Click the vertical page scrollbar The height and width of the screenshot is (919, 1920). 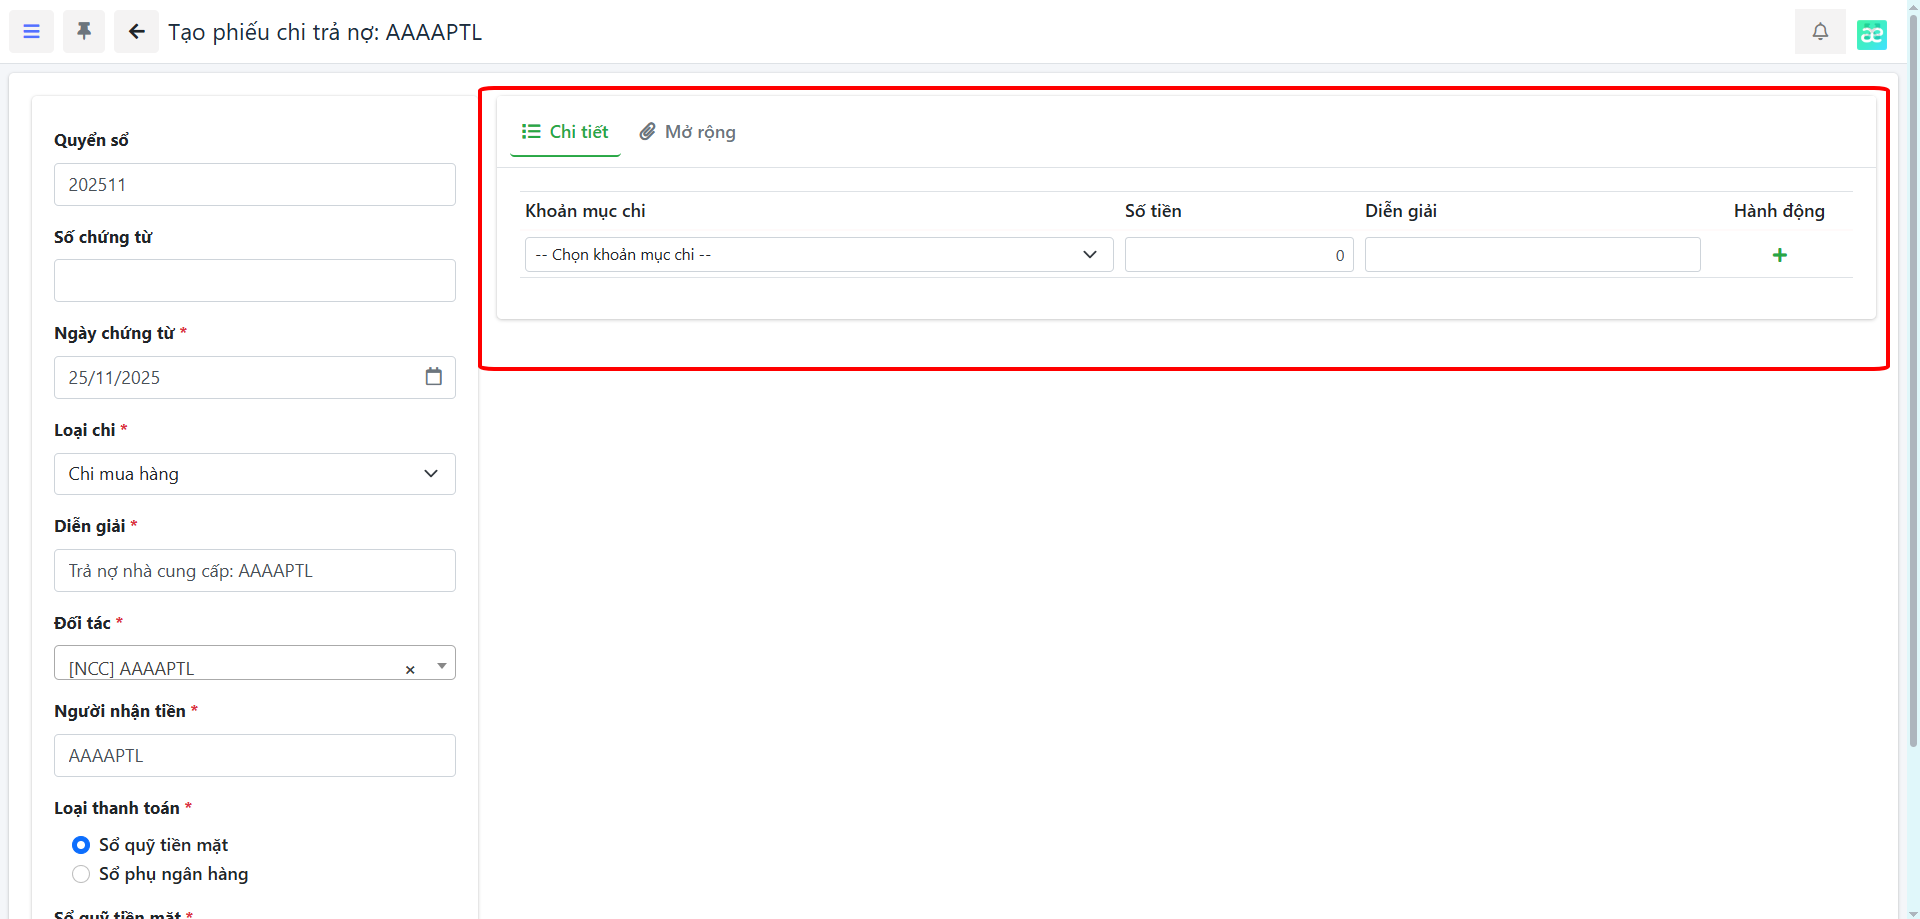click(1913, 400)
